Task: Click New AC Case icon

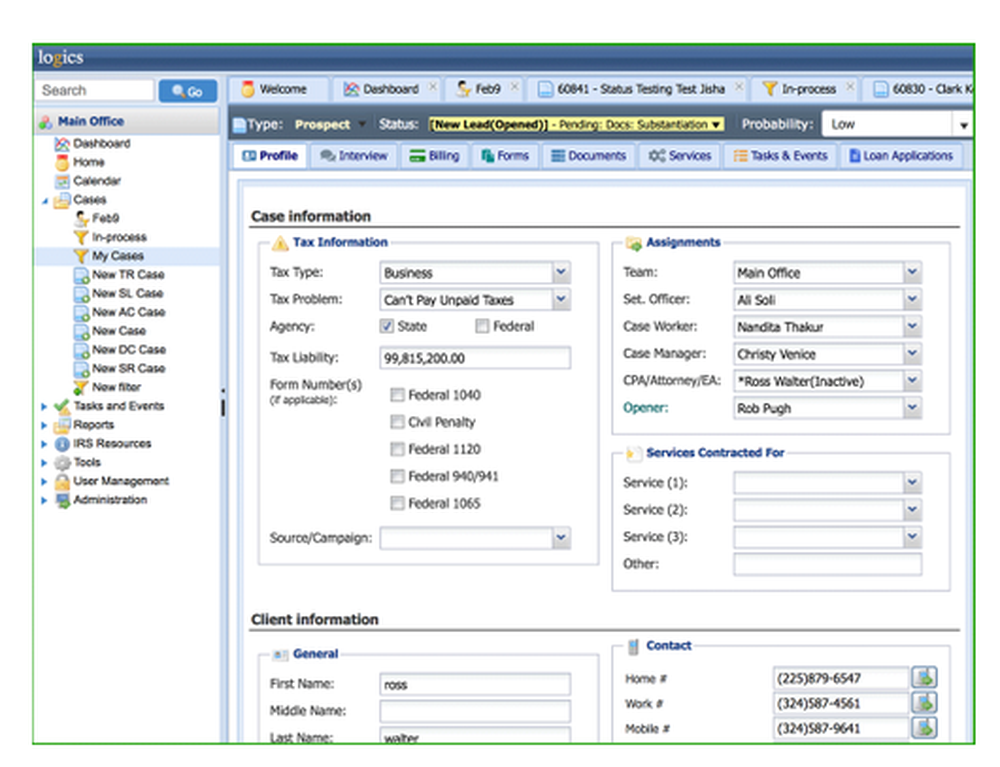Action: pos(80,313)
